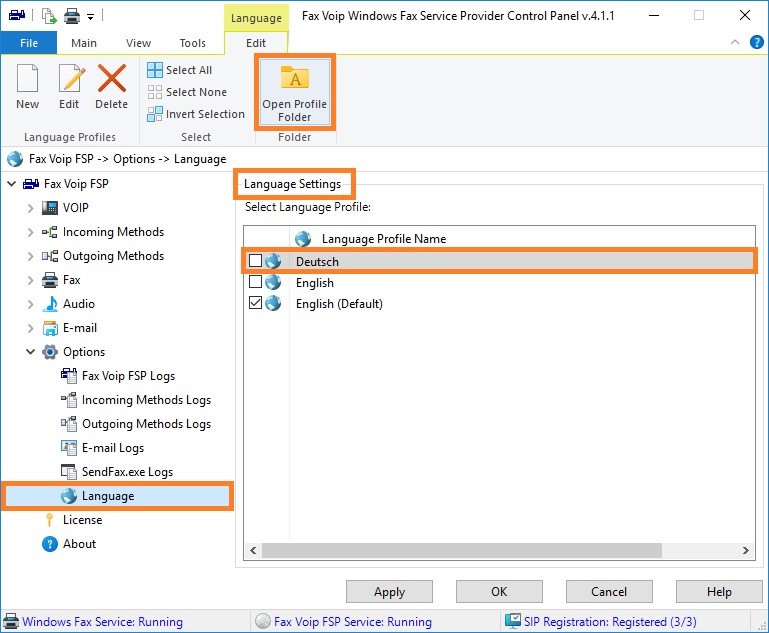Open the blue help question mark icon
Screen dimensions: 769x633
[756, 42]
